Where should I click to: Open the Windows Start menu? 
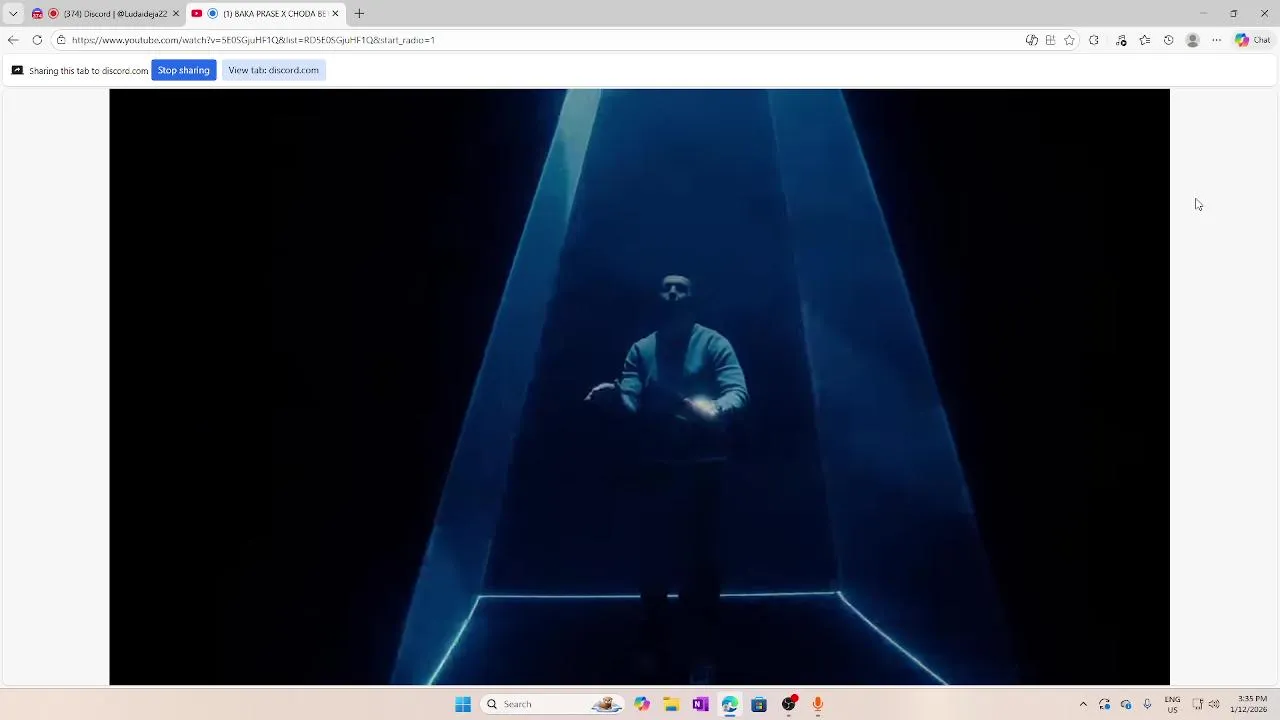pos(463,704)
